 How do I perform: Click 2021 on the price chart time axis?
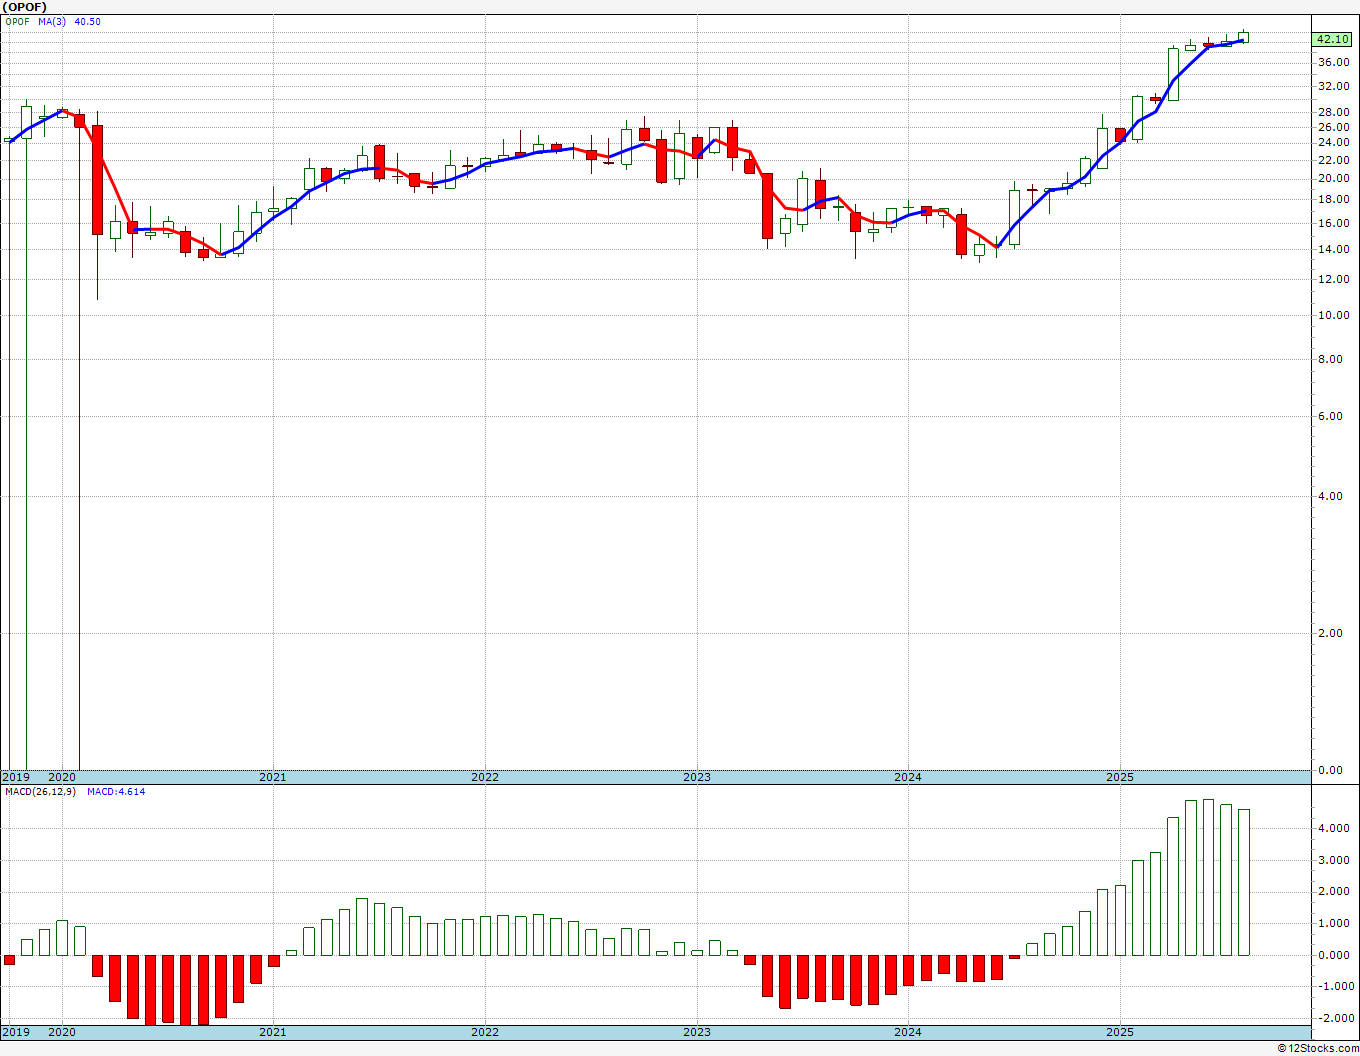[x=273, y=777]
